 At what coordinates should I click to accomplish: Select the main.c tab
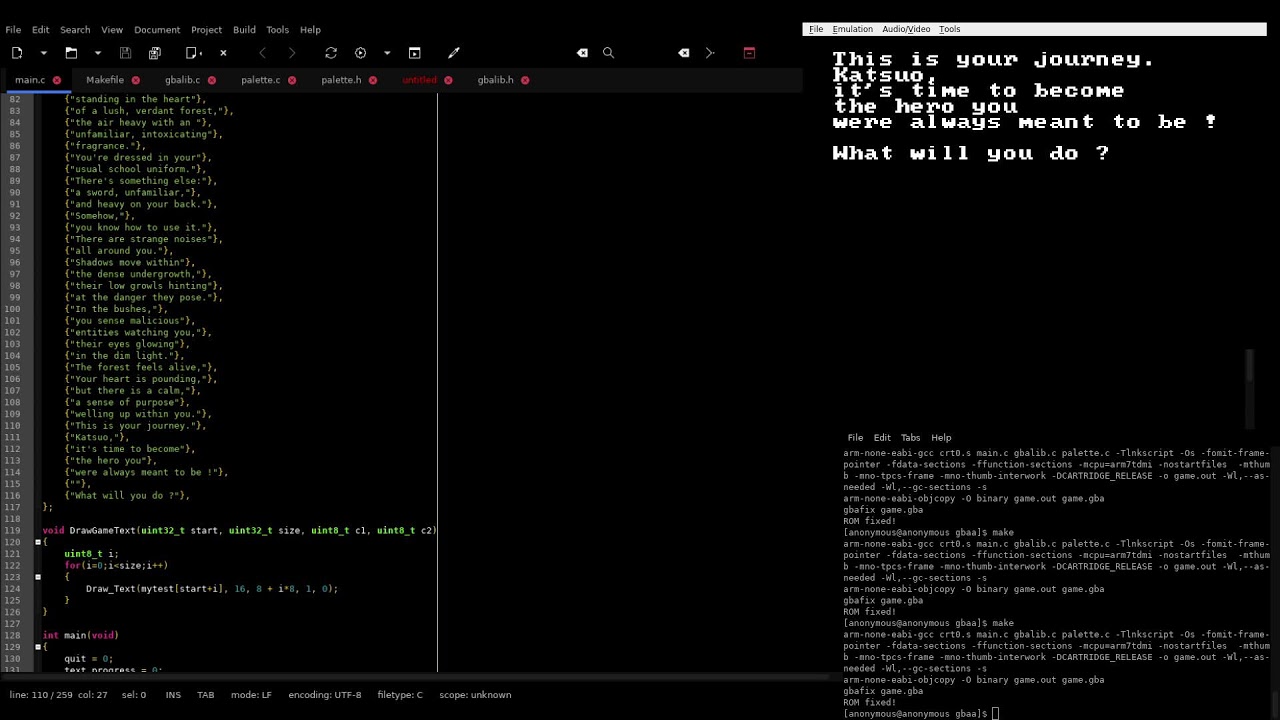30,80
